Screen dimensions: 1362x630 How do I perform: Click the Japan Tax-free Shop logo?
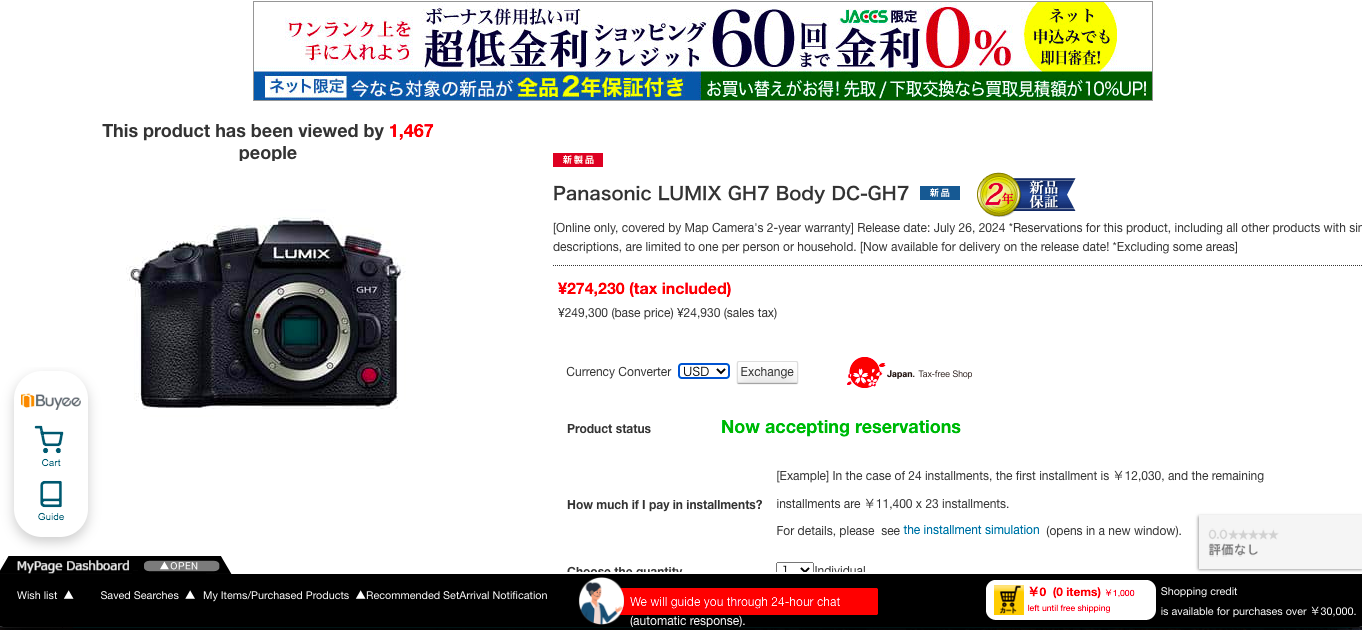click(x=909, y=373)
